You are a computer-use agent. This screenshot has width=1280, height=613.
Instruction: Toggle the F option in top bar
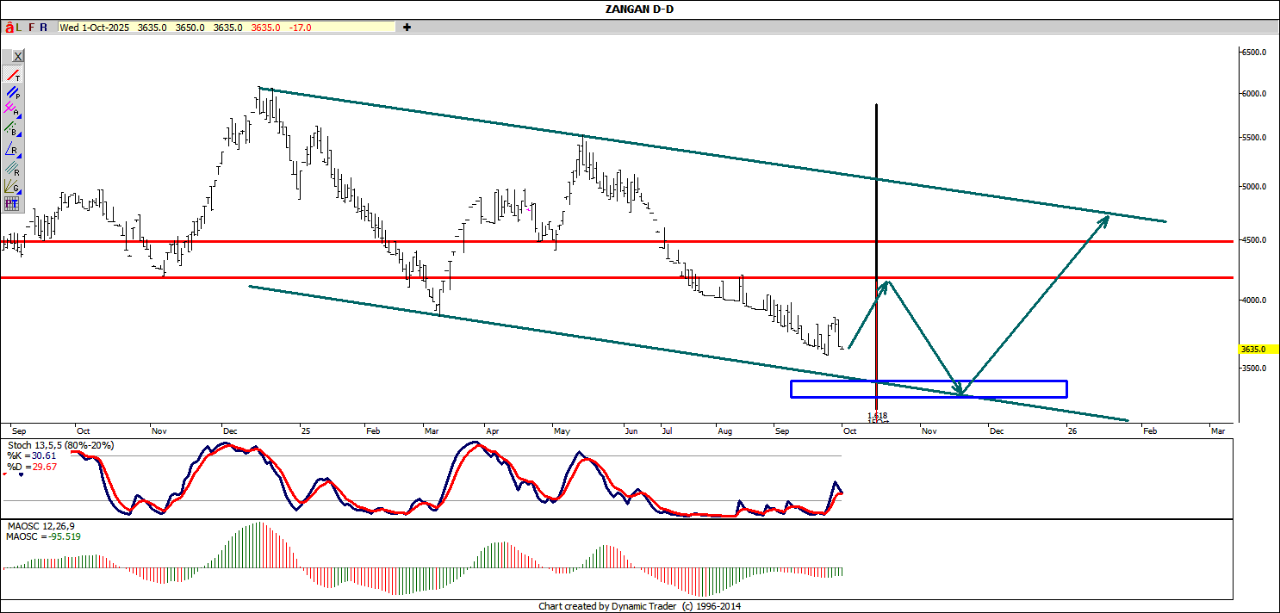pyautogui.click(x=33, y=28)
